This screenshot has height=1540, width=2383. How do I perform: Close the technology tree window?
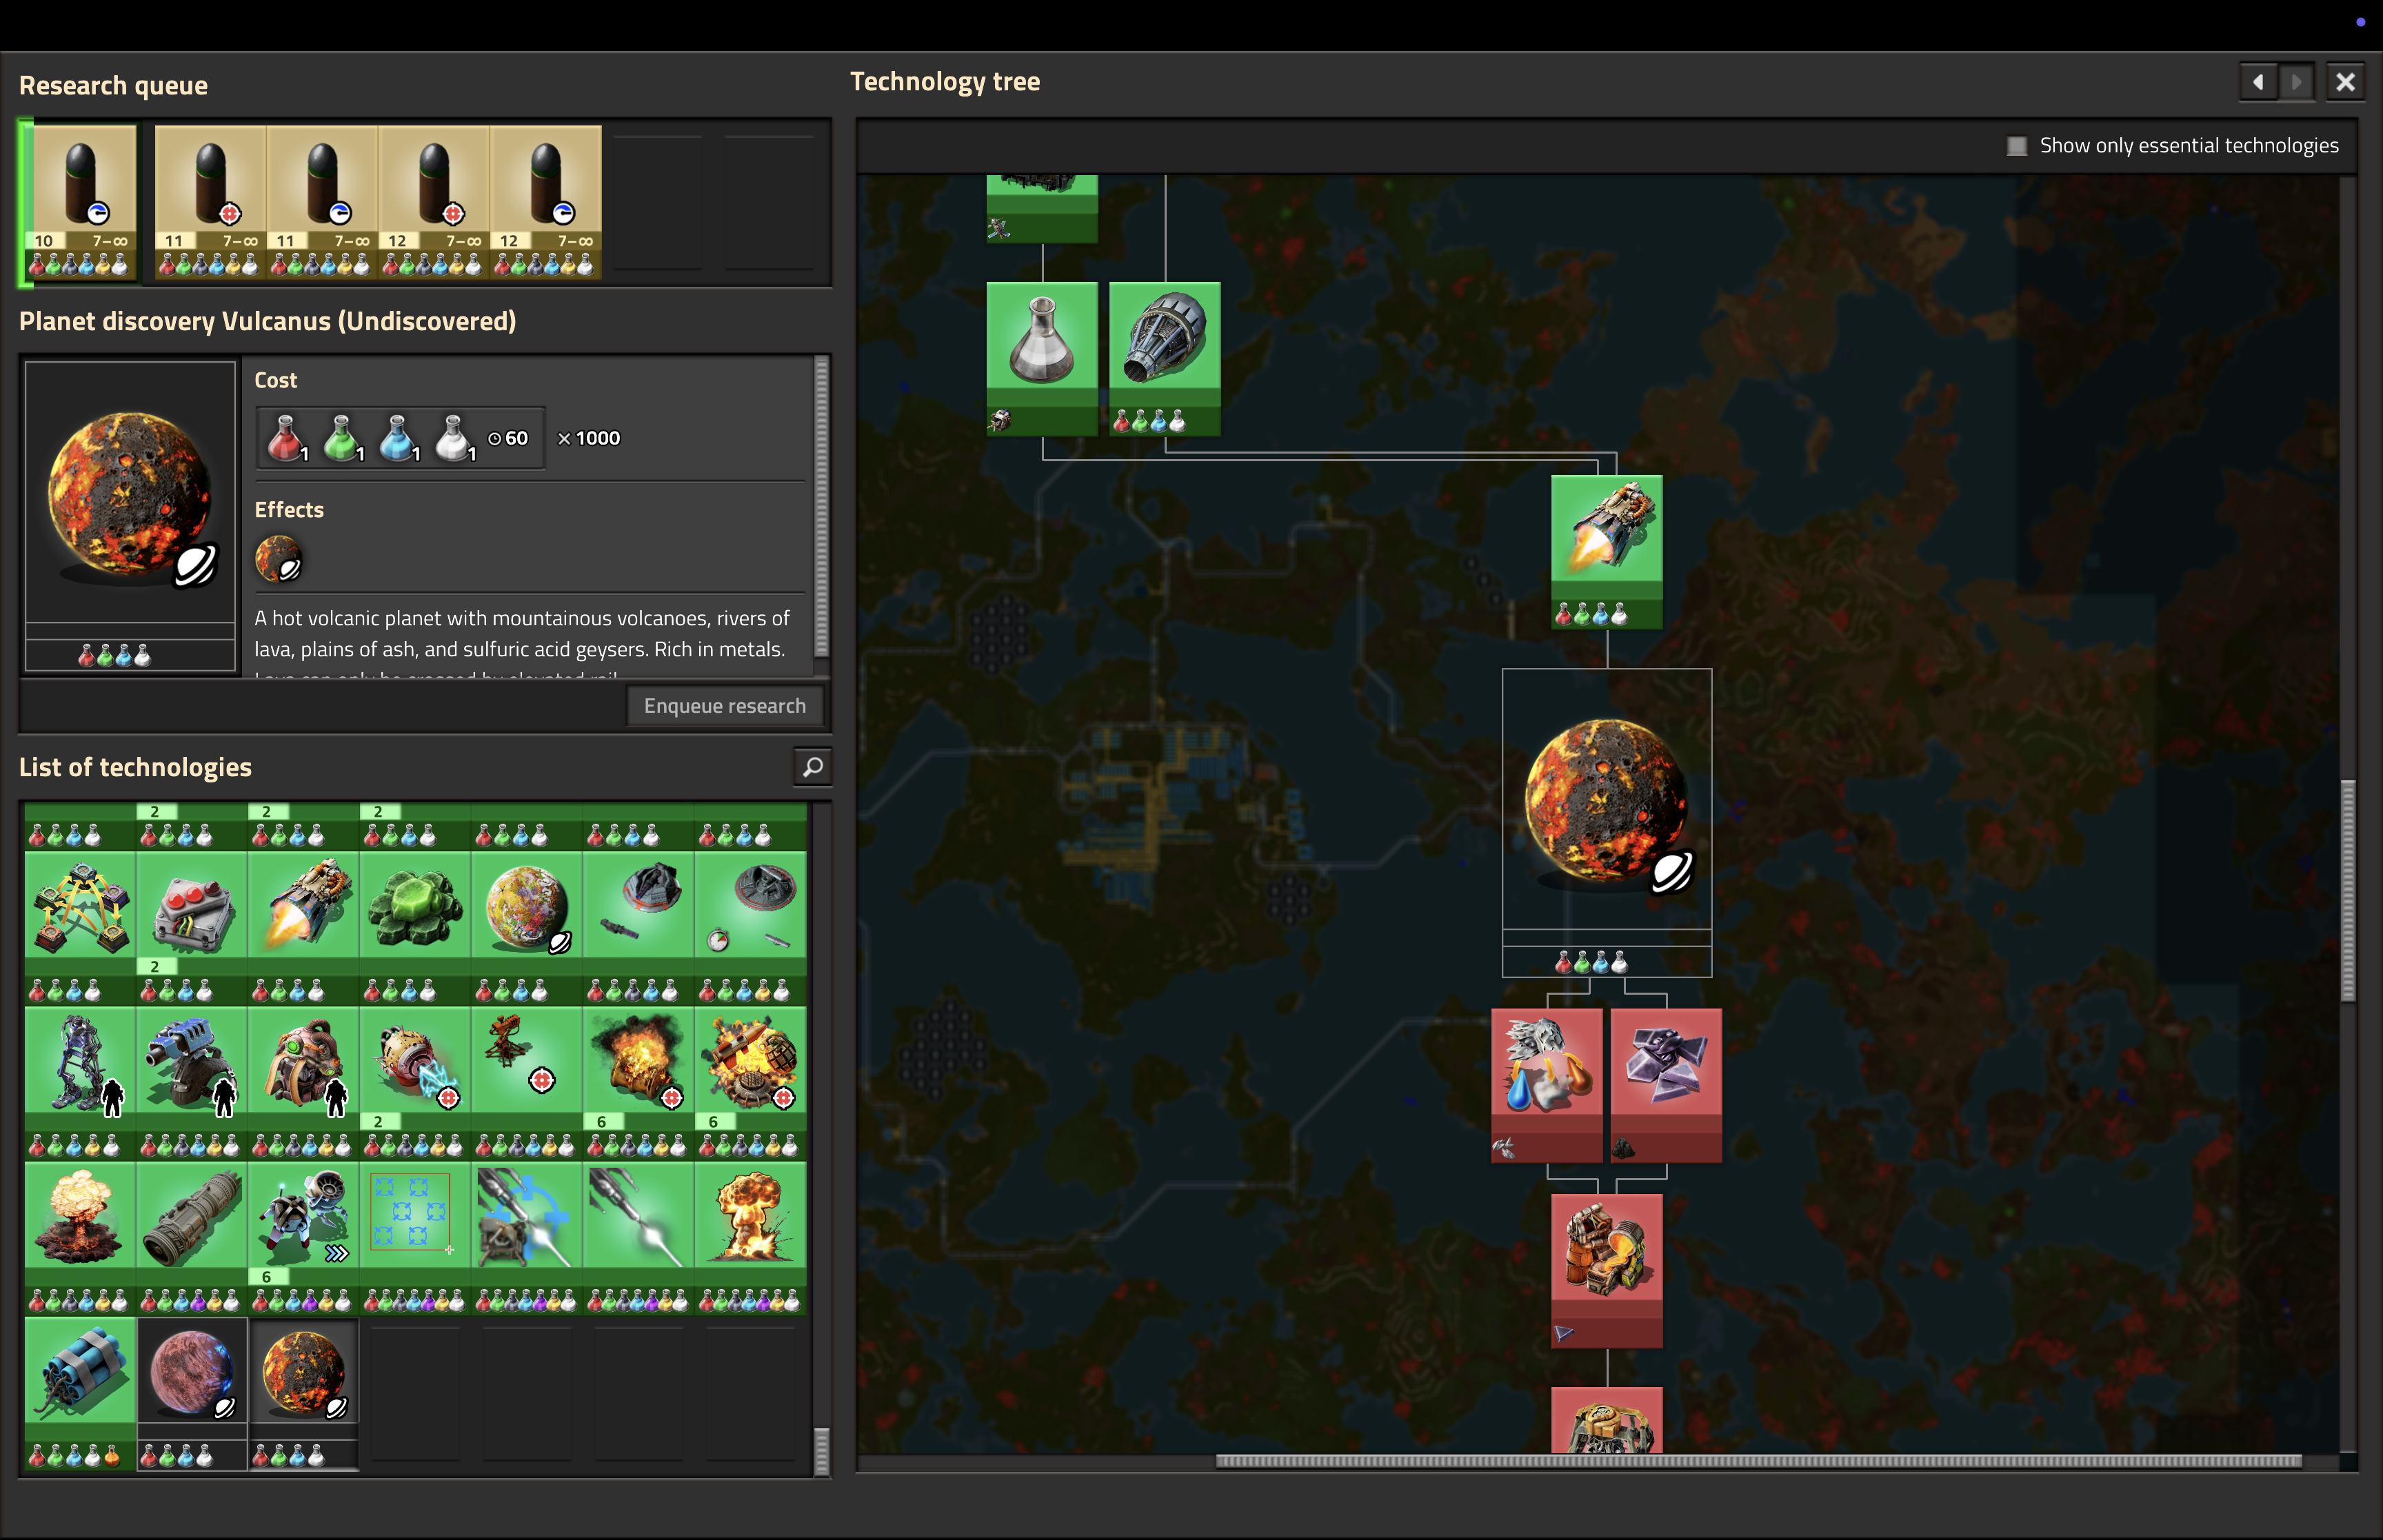(2344, 82)
